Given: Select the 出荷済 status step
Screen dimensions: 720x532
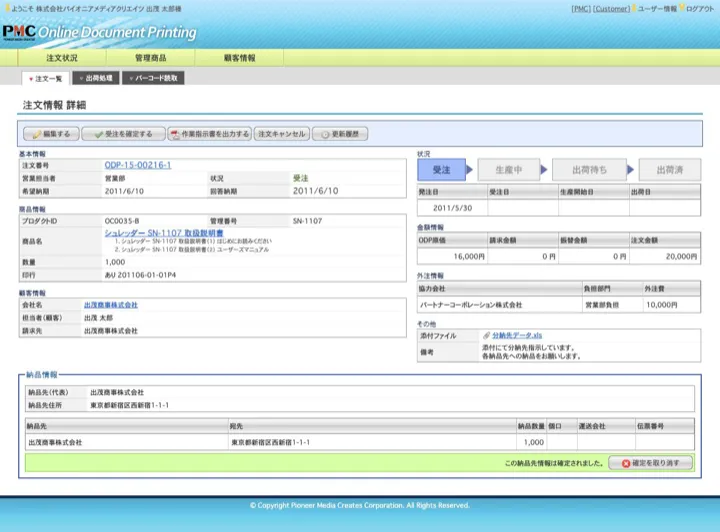Looking at the screenshot, I should 670,170.
